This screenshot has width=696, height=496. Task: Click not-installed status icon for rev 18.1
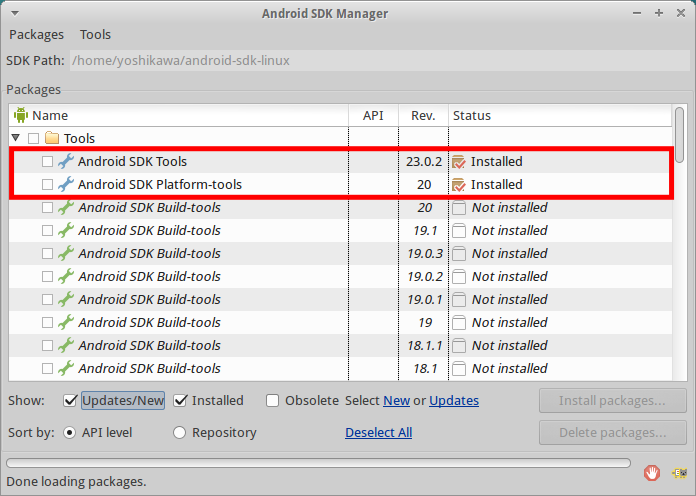(x=459, y=369)
